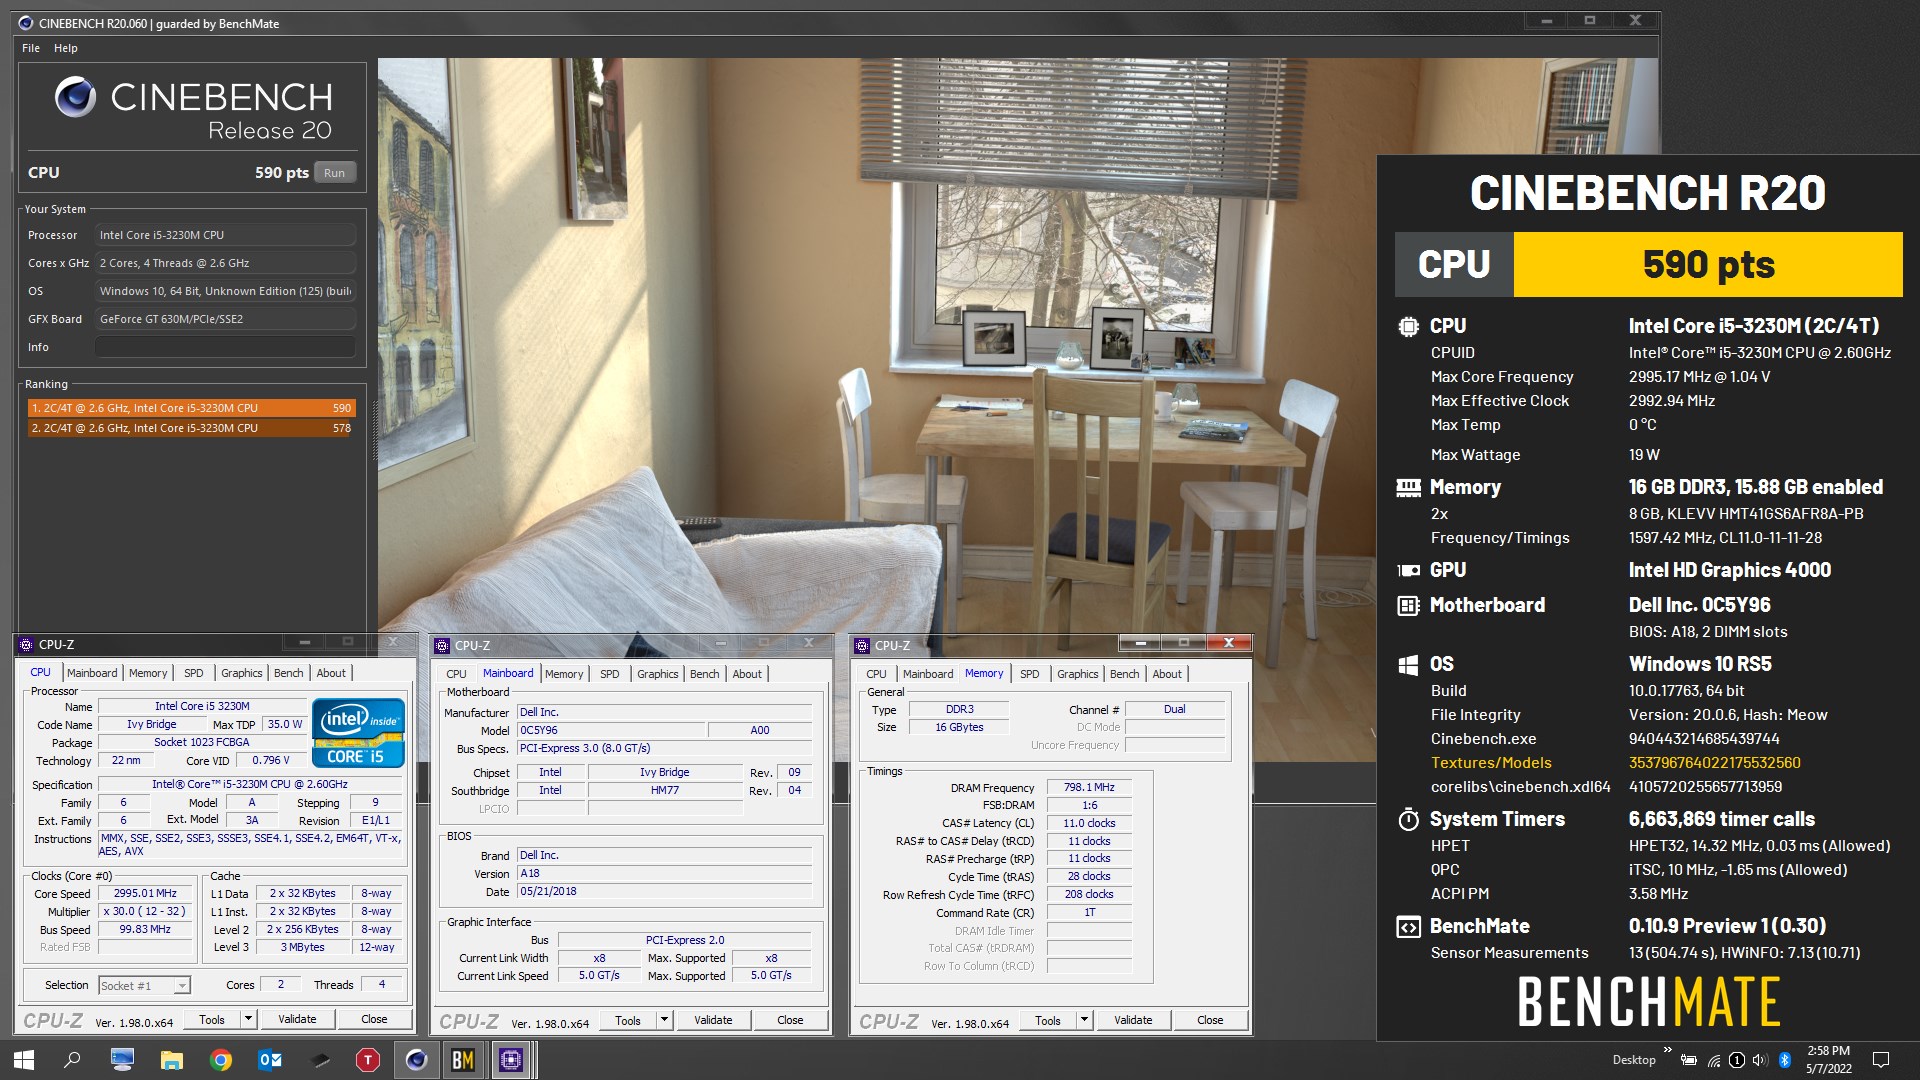Expand the Desktop toolbar chevron on the taskbar
This screenshot has height=1080, width=1920.
(1667, 1050)
